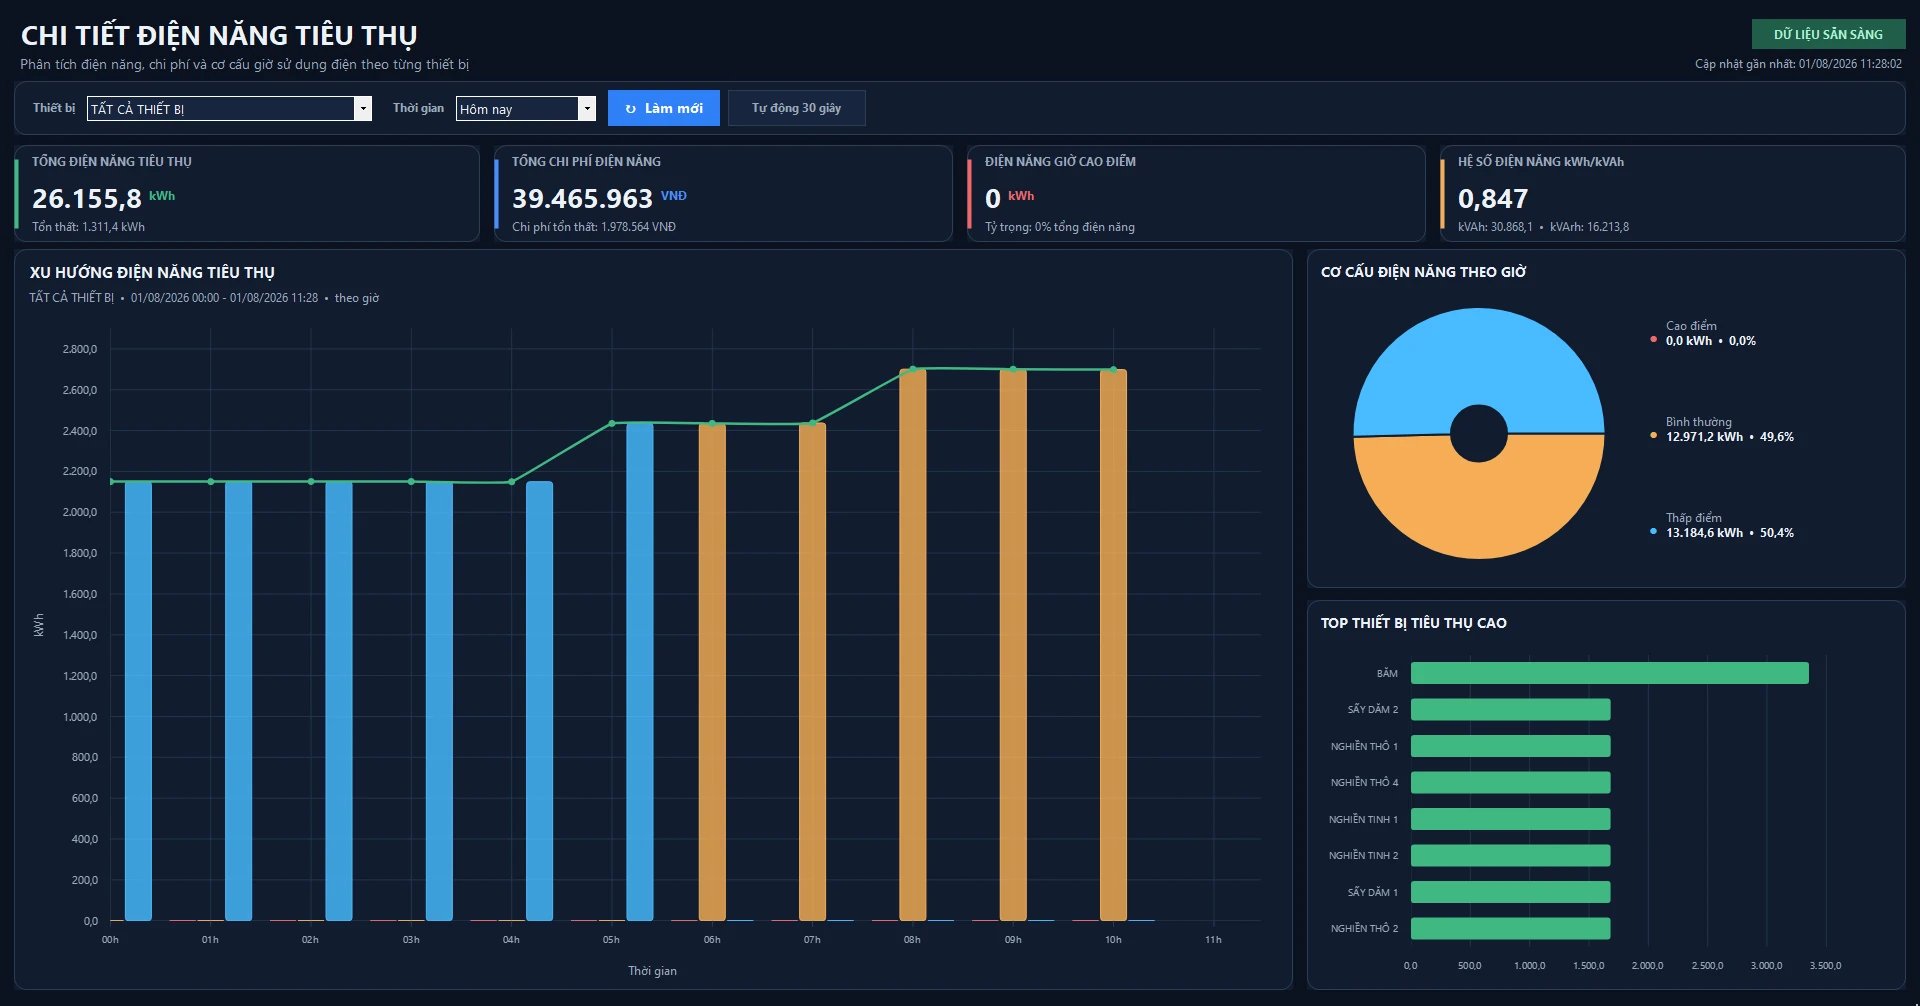Click the red Cao điểm legend dot
The height and width of the screenshot is (1006, 1920).
[x=1653, y=340]
